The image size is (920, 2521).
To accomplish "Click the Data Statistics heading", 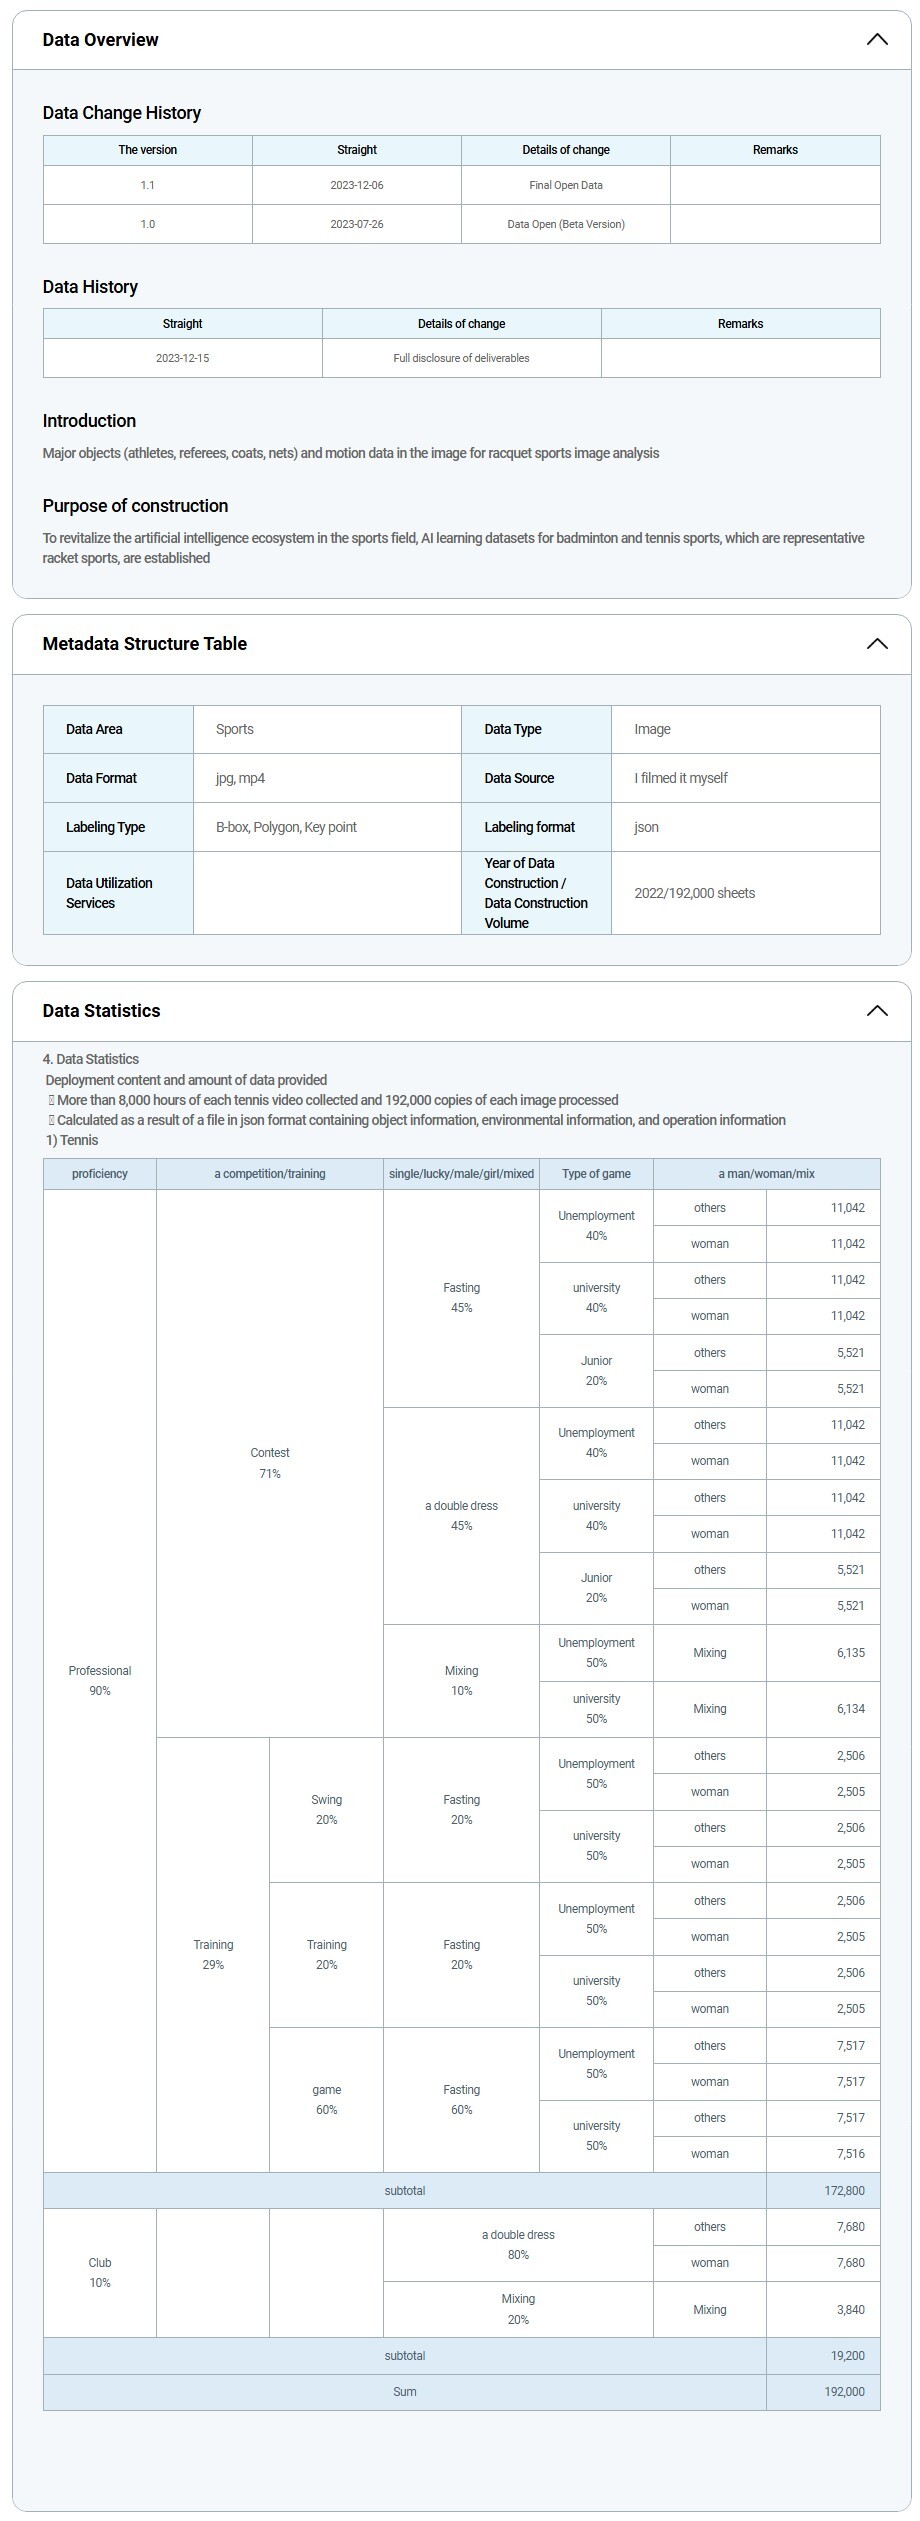I will 101,1011.
